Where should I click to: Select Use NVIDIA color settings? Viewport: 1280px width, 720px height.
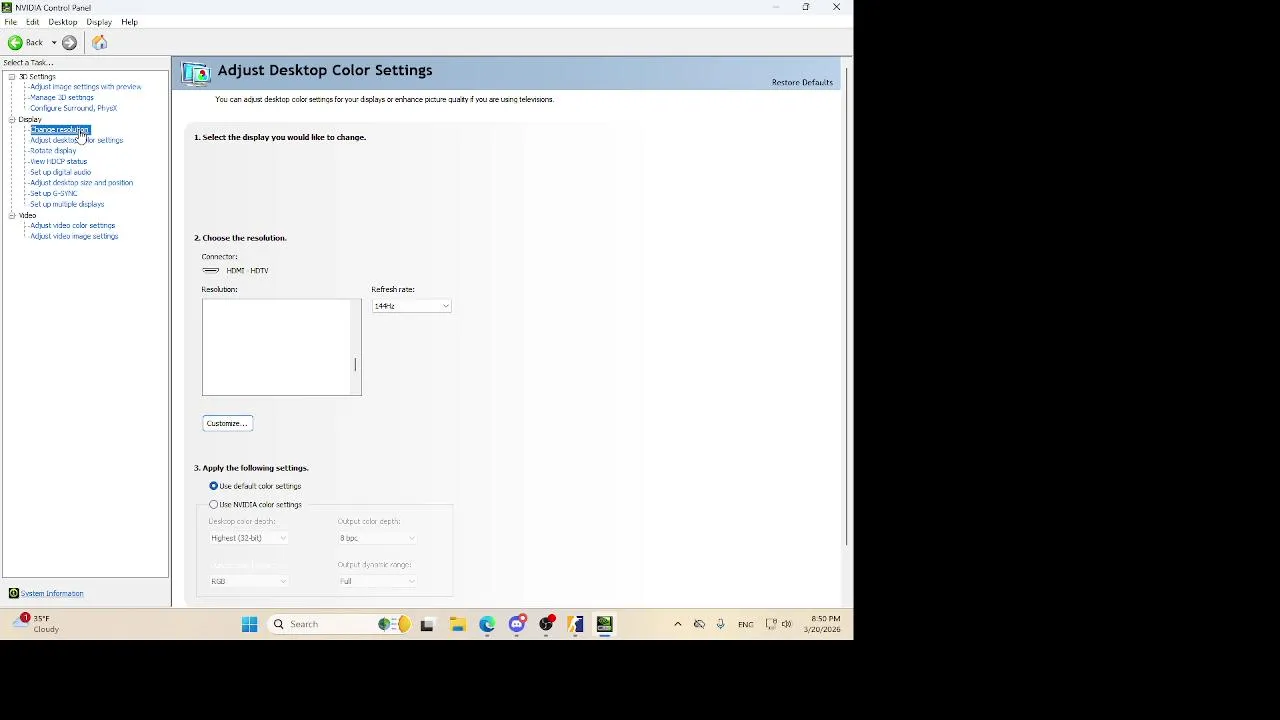[x=213, y=504]
